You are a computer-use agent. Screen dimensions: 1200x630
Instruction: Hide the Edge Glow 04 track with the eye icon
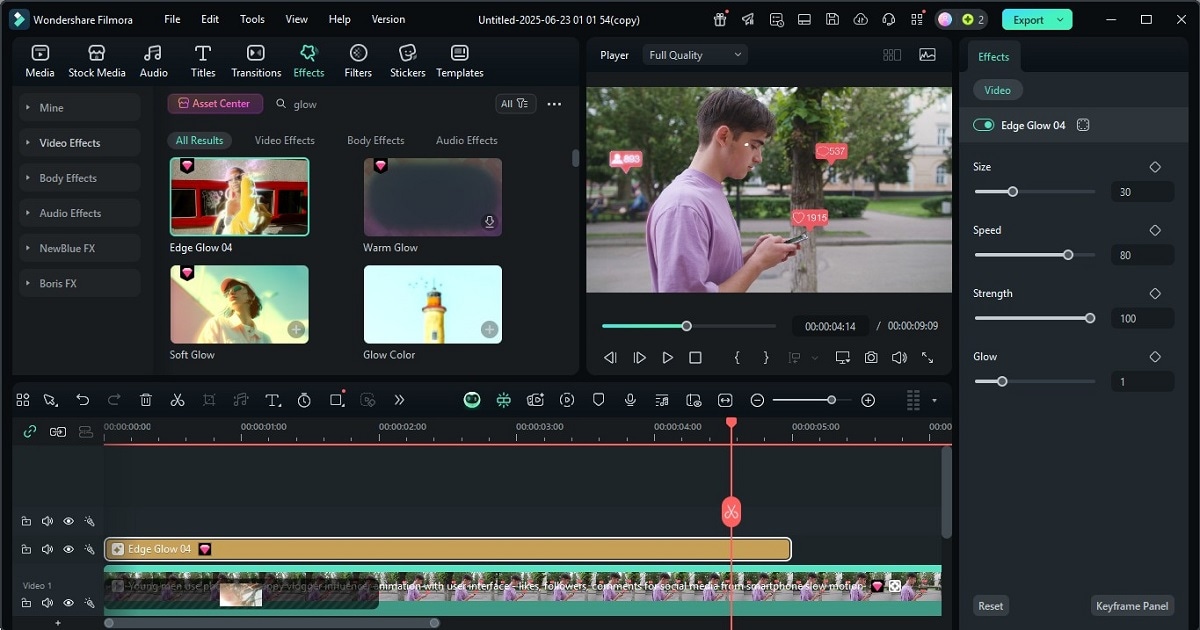click(68, 549)
